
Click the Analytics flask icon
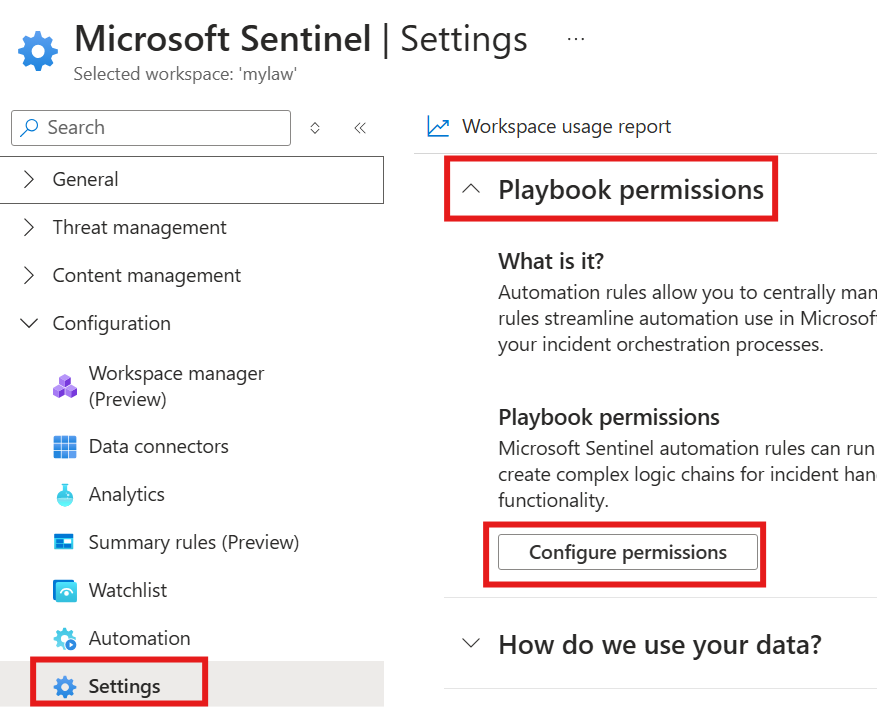65,495
